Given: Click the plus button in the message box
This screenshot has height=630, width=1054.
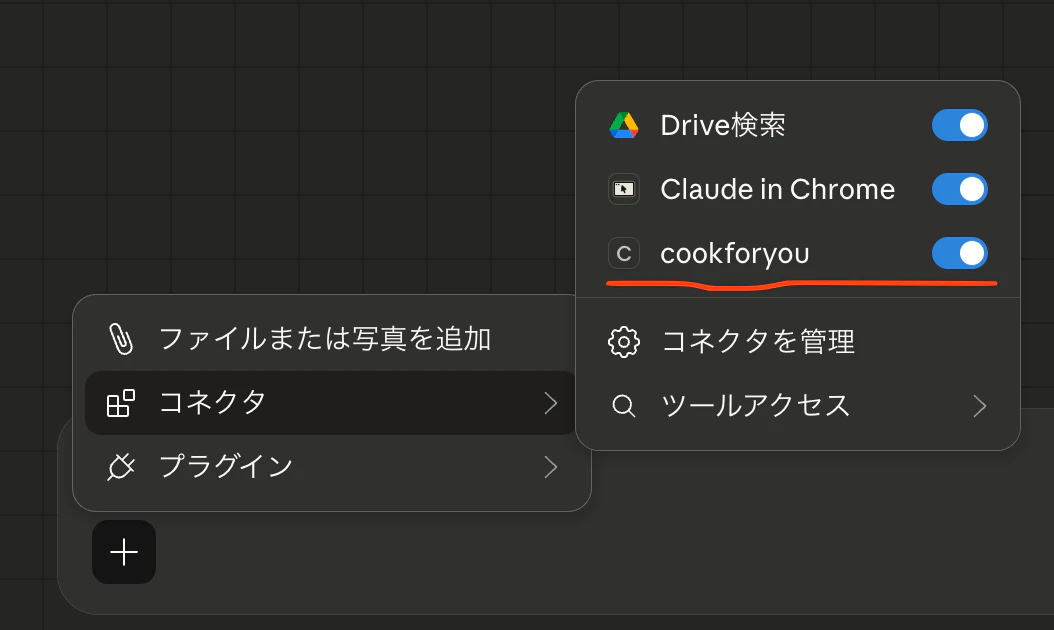Looking at the screenshot, I should pos(124,552).
